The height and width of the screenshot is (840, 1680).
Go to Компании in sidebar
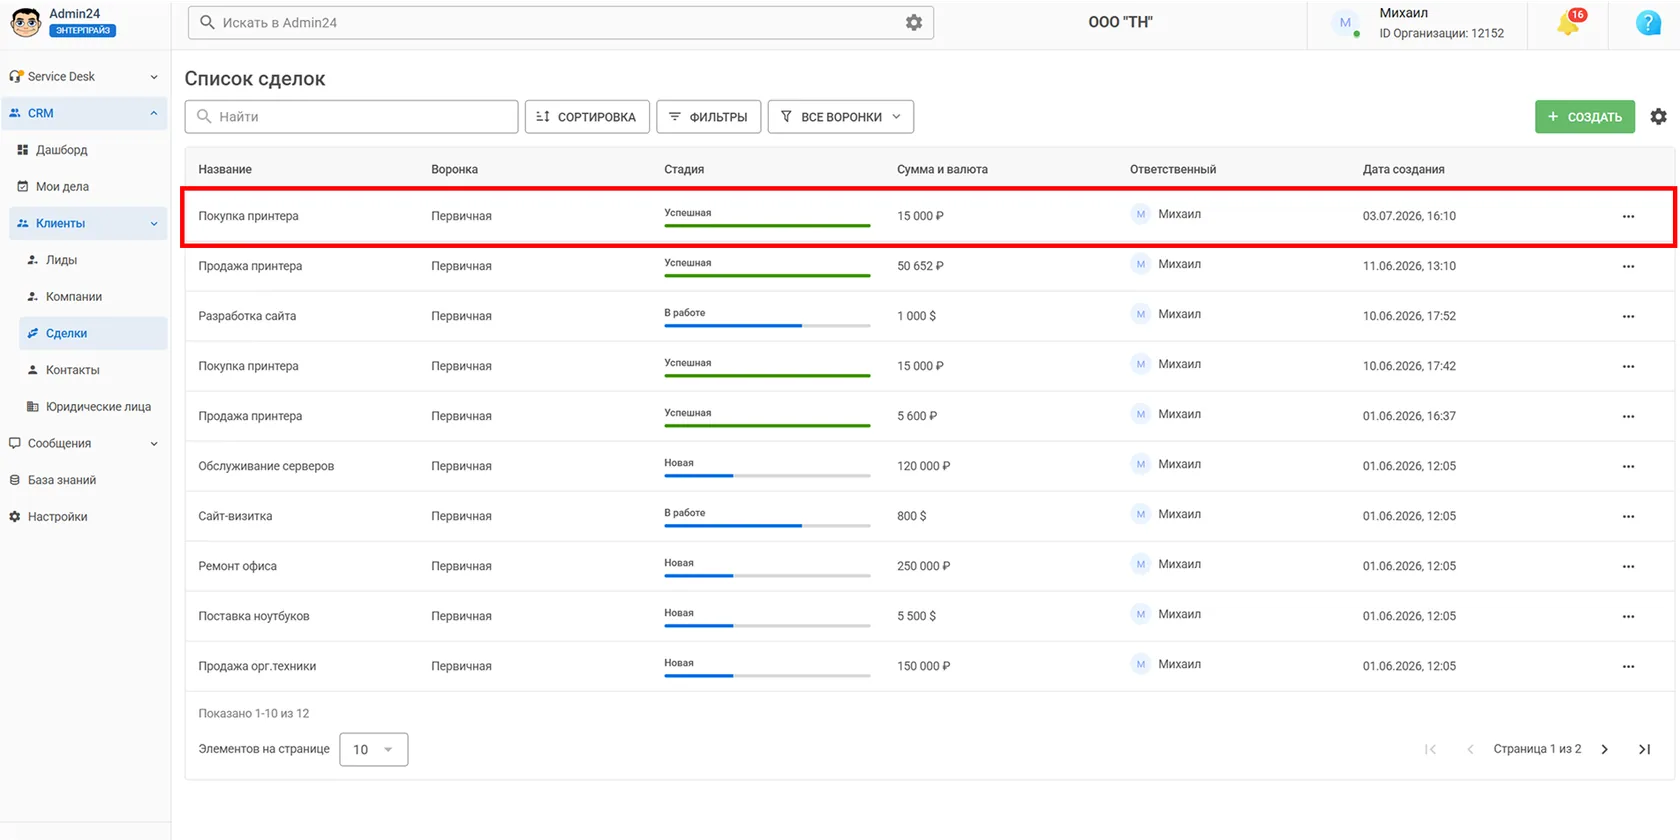73,296
